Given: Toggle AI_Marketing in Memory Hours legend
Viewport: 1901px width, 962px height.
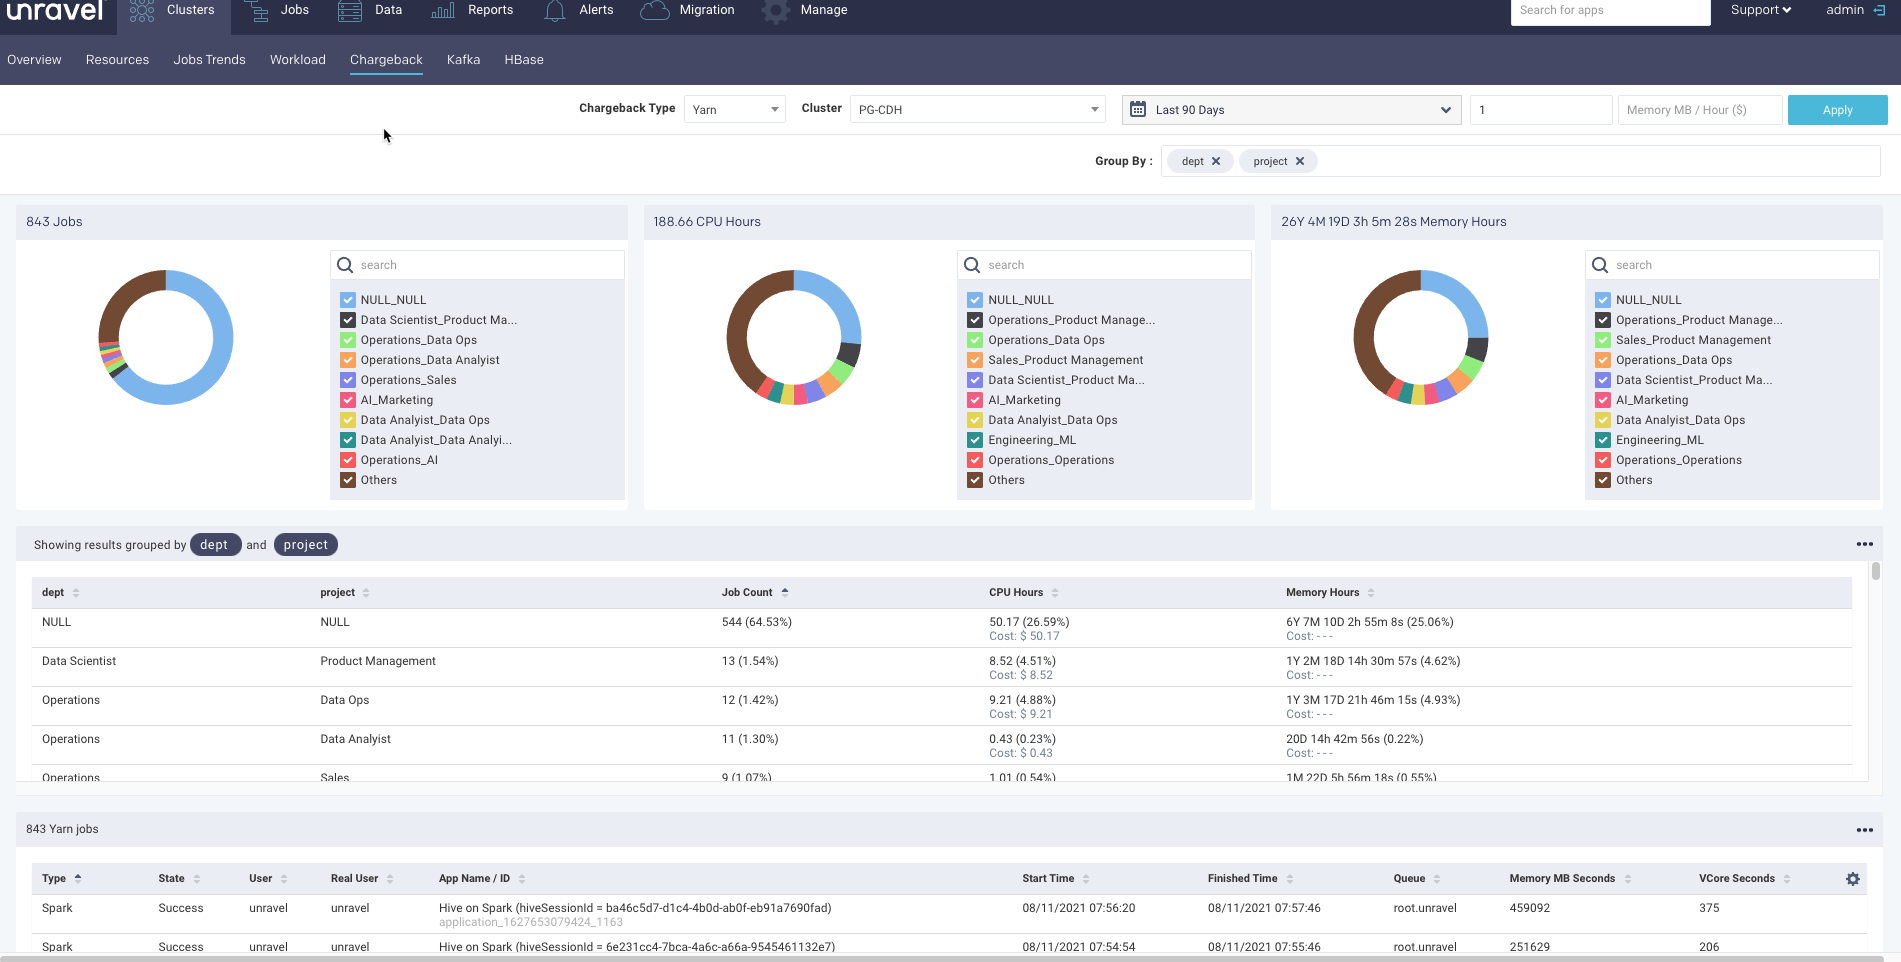Looking at the screenshot, I should (x=1603, y=400).
